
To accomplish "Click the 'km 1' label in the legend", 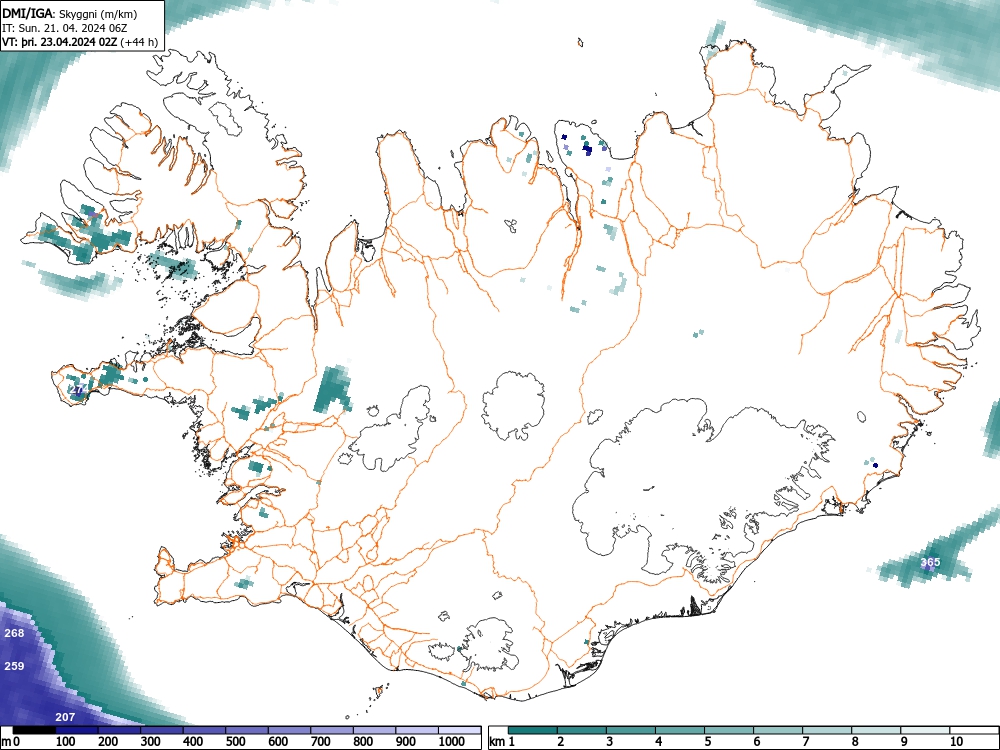I will point(503,742).
